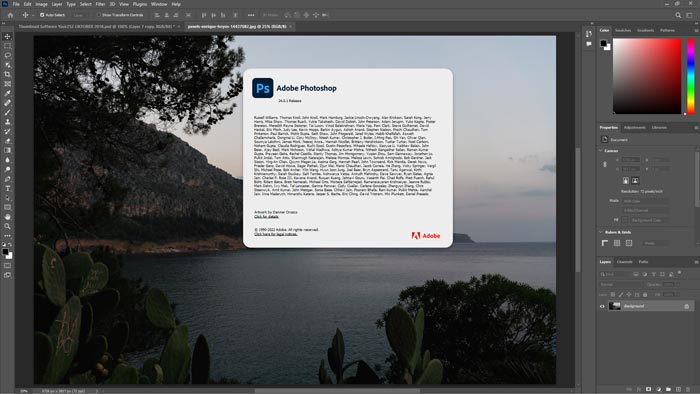Toggle the canvas width-height link icon
Viewport: 700px width, 394px height.
[x=605, y=164]
